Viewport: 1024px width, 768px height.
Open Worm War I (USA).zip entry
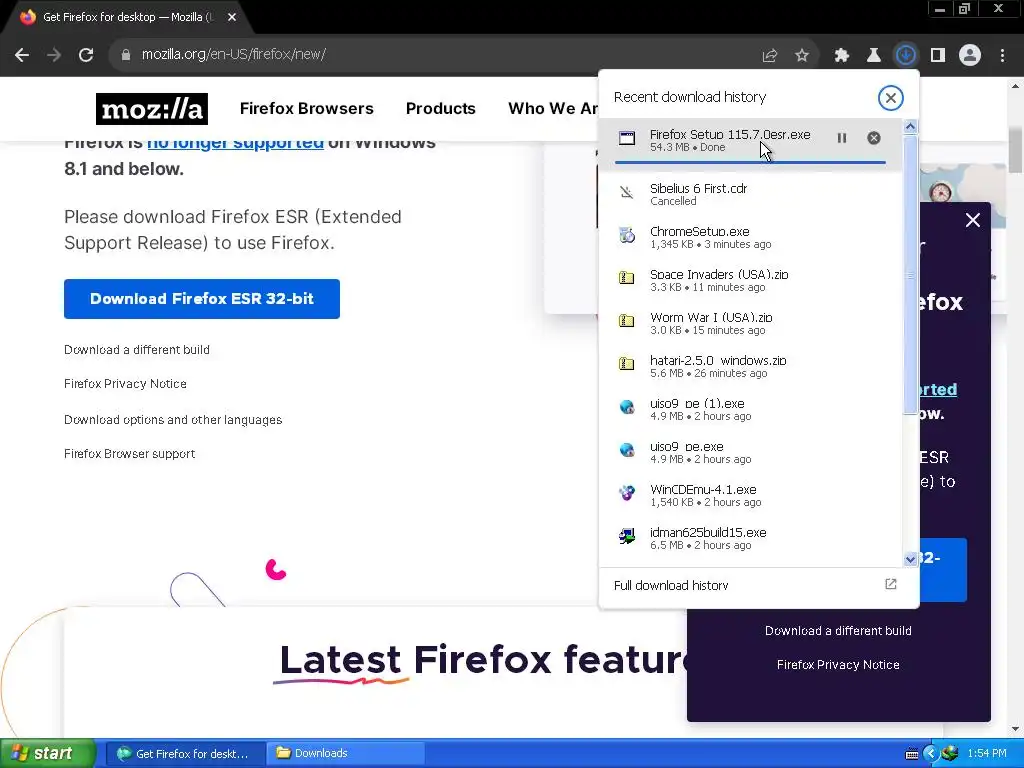click(x=750, y=324)
